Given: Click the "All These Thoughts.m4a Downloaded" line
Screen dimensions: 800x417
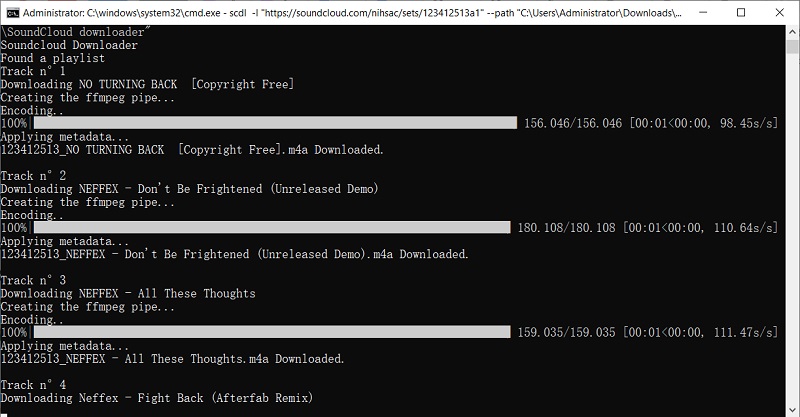Looking at the screenshot, I should pos(172,358).
